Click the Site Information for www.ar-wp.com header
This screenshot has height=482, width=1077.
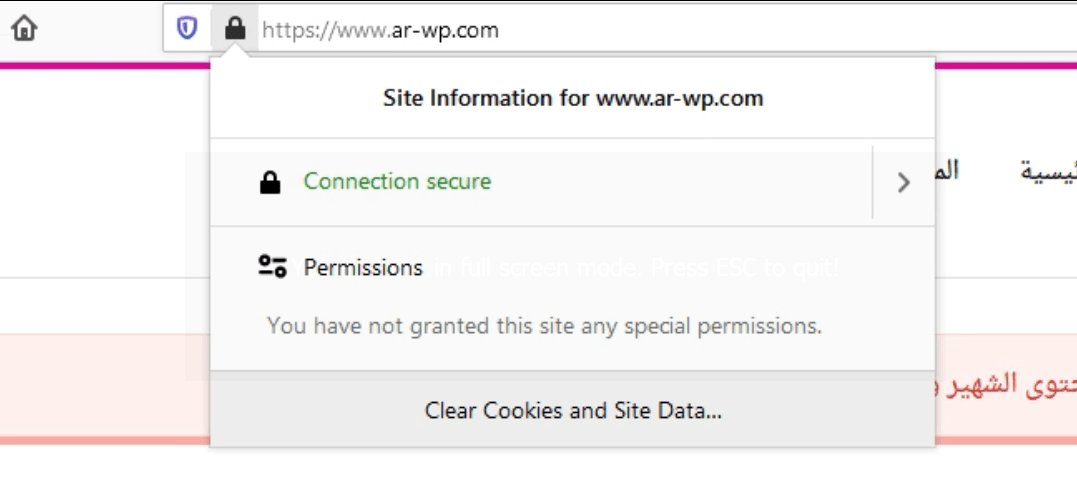(572, 98)
